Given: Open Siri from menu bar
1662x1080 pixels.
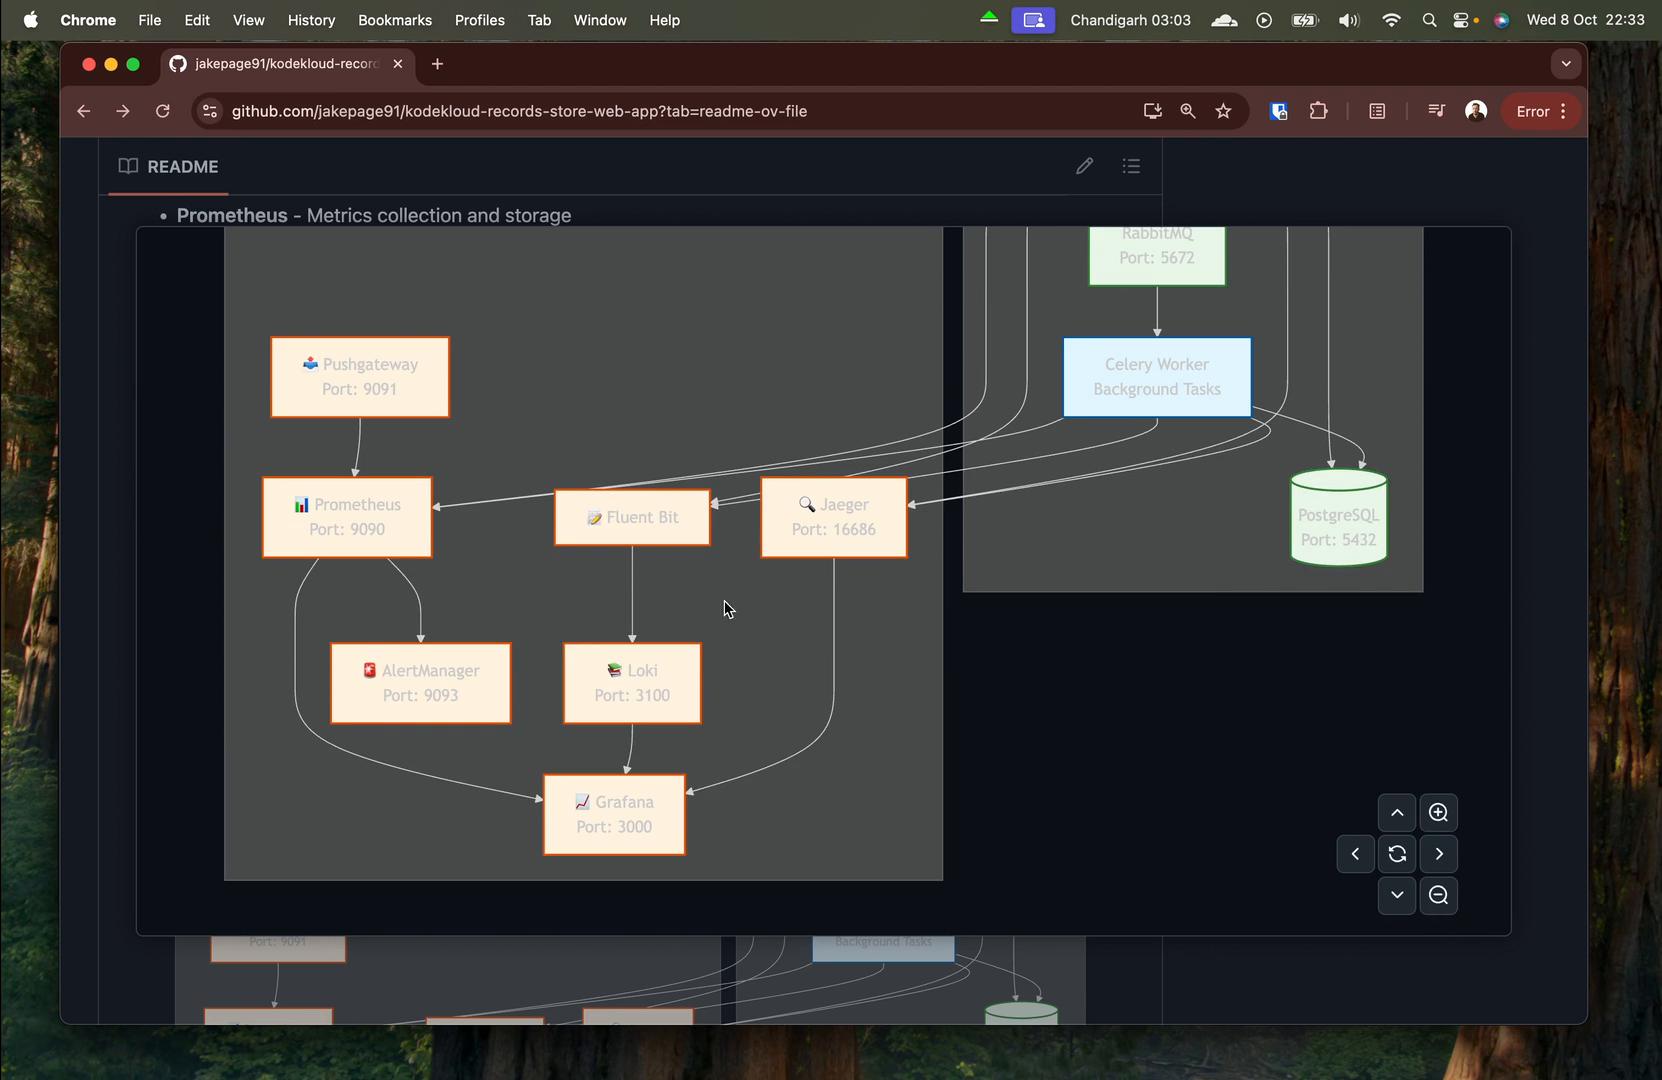Looking at the screenshot, I should (1501, 20).
